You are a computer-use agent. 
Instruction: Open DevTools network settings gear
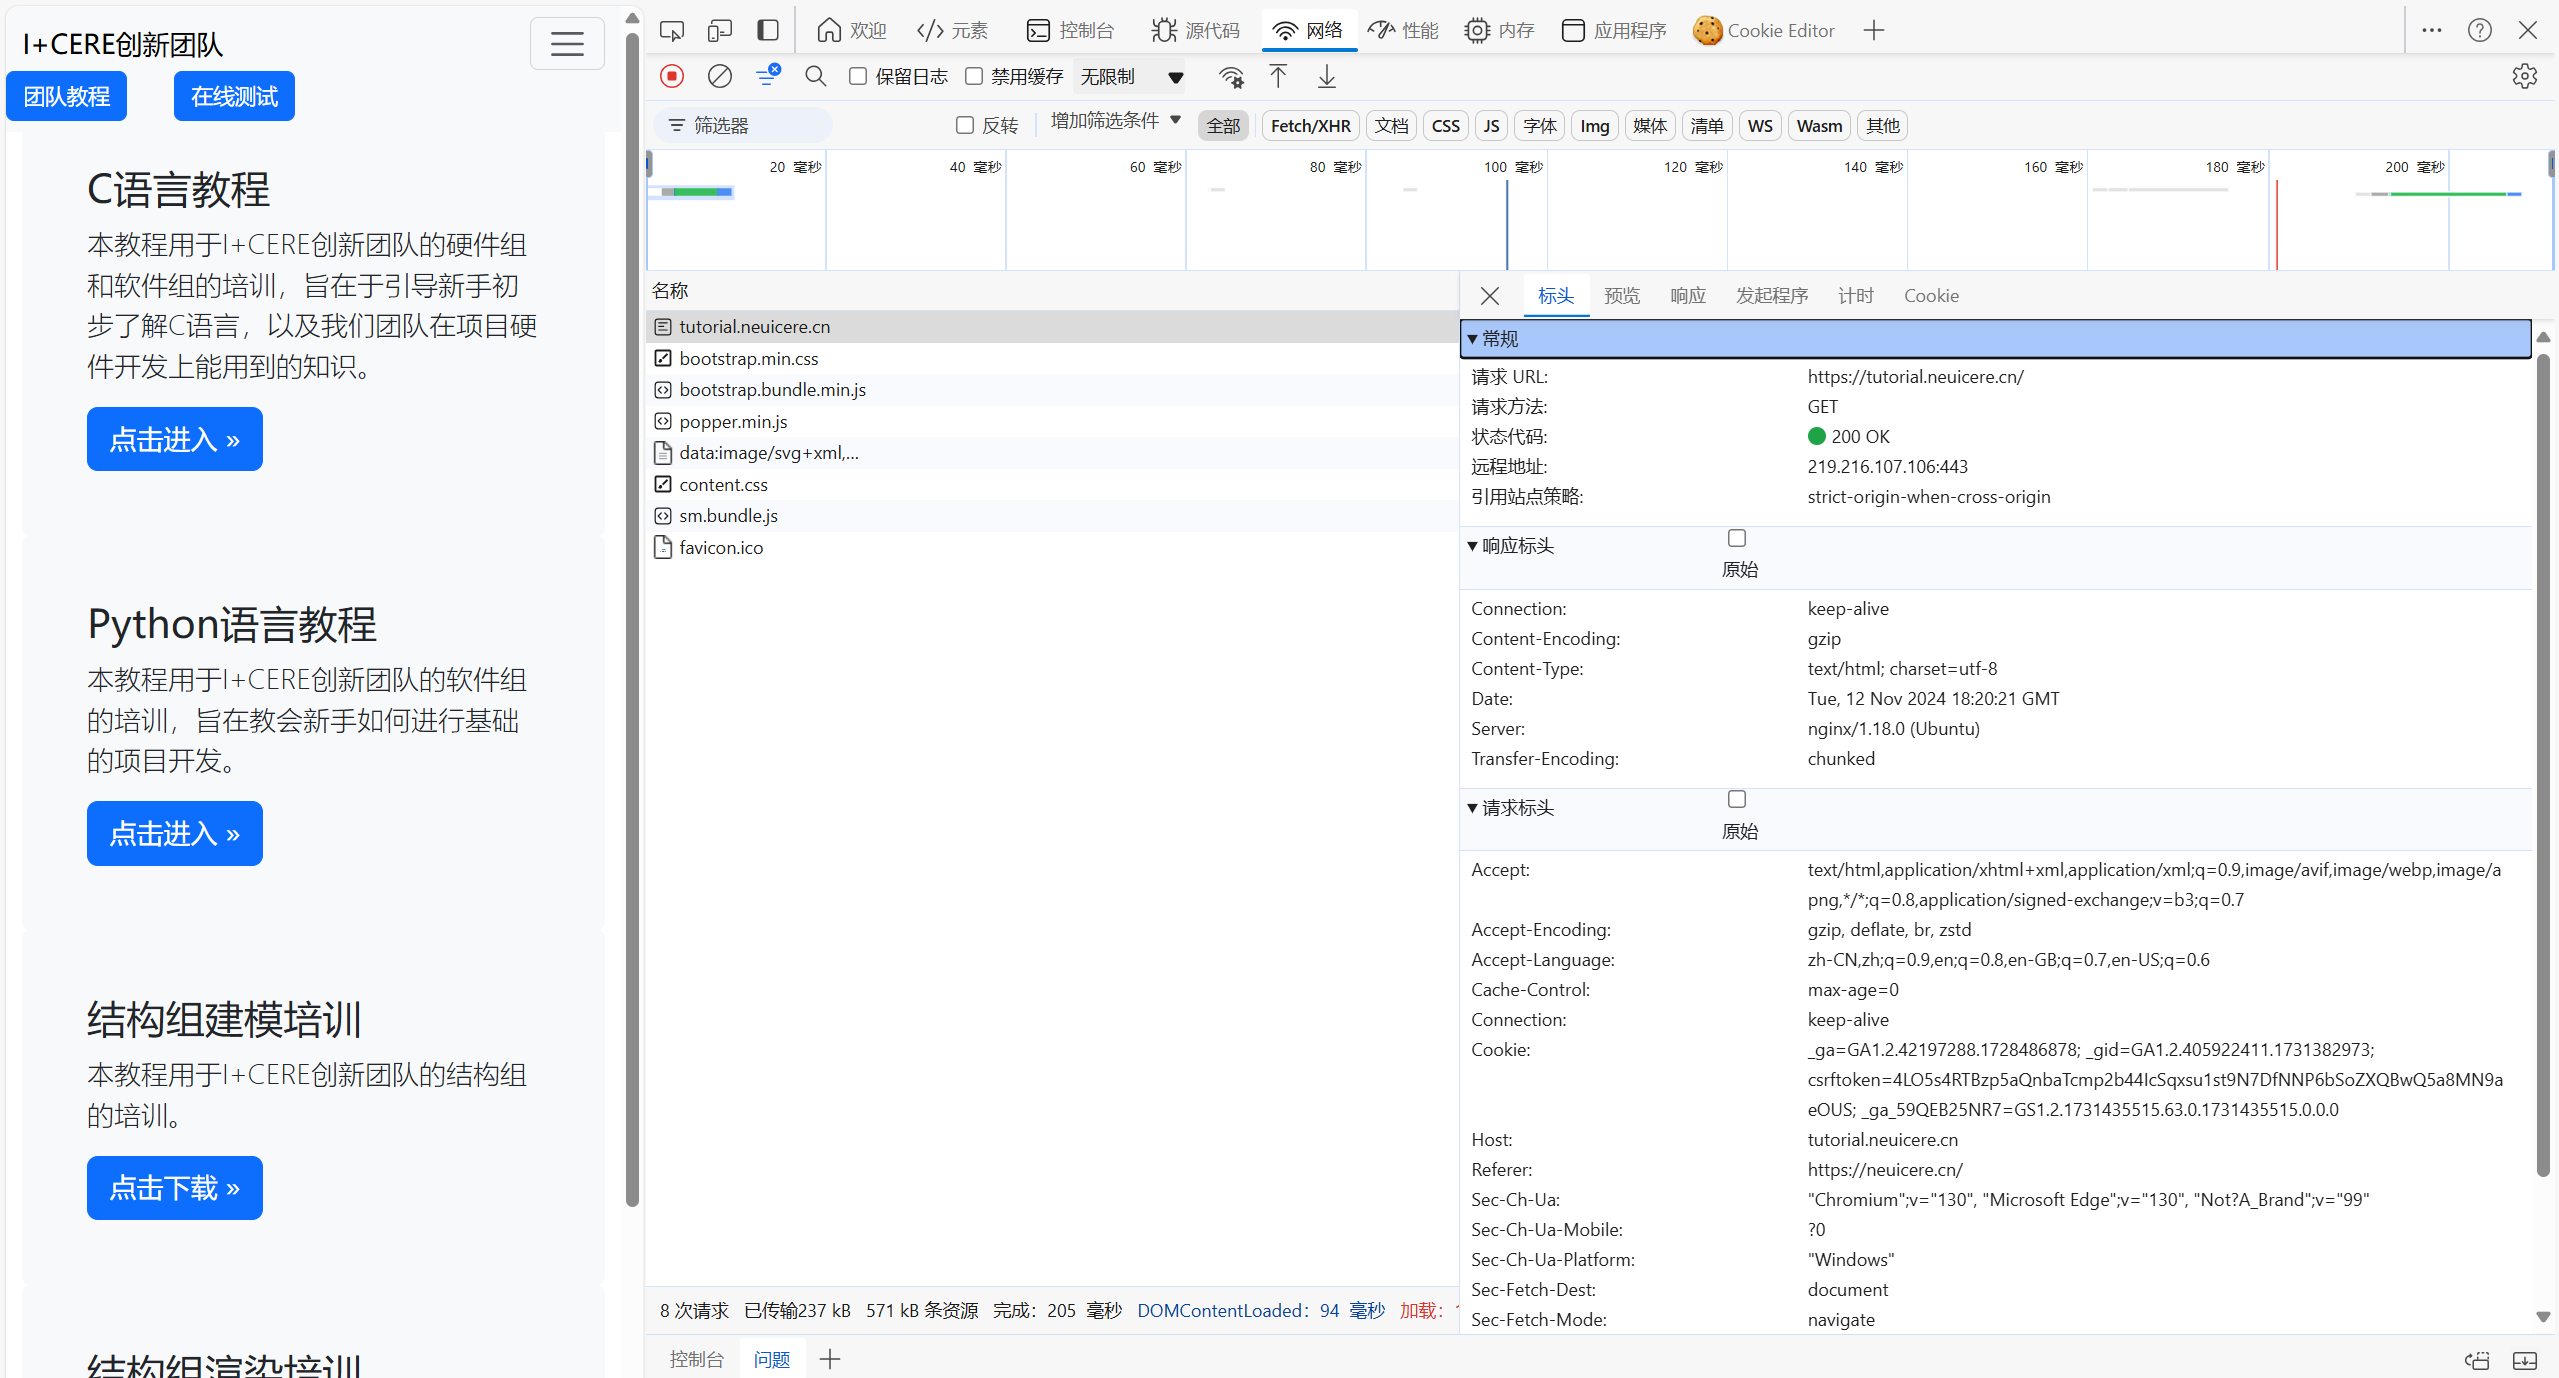pyautogui.click(x=2524, y=76)
